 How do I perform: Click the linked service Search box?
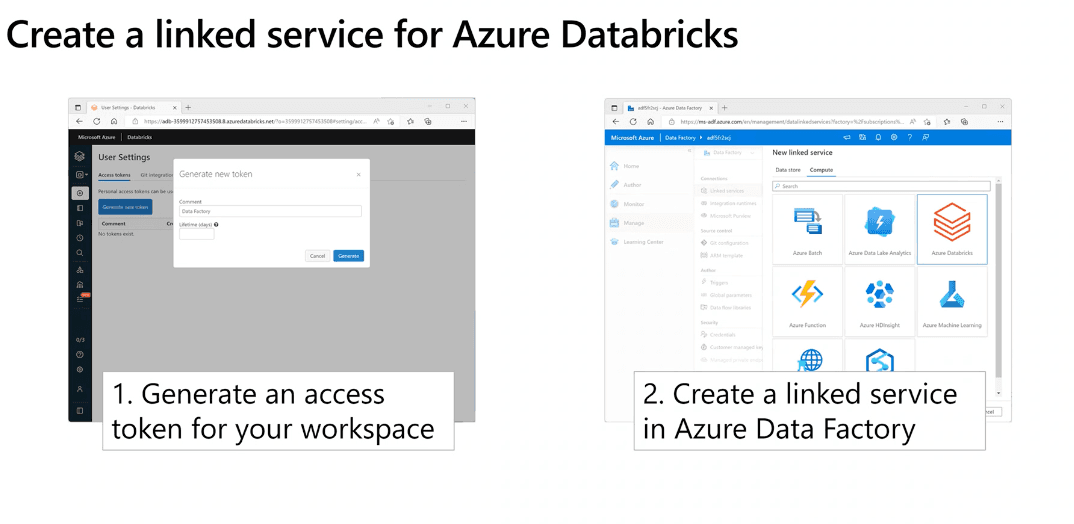pyautogui.click(x=882, y=186)
